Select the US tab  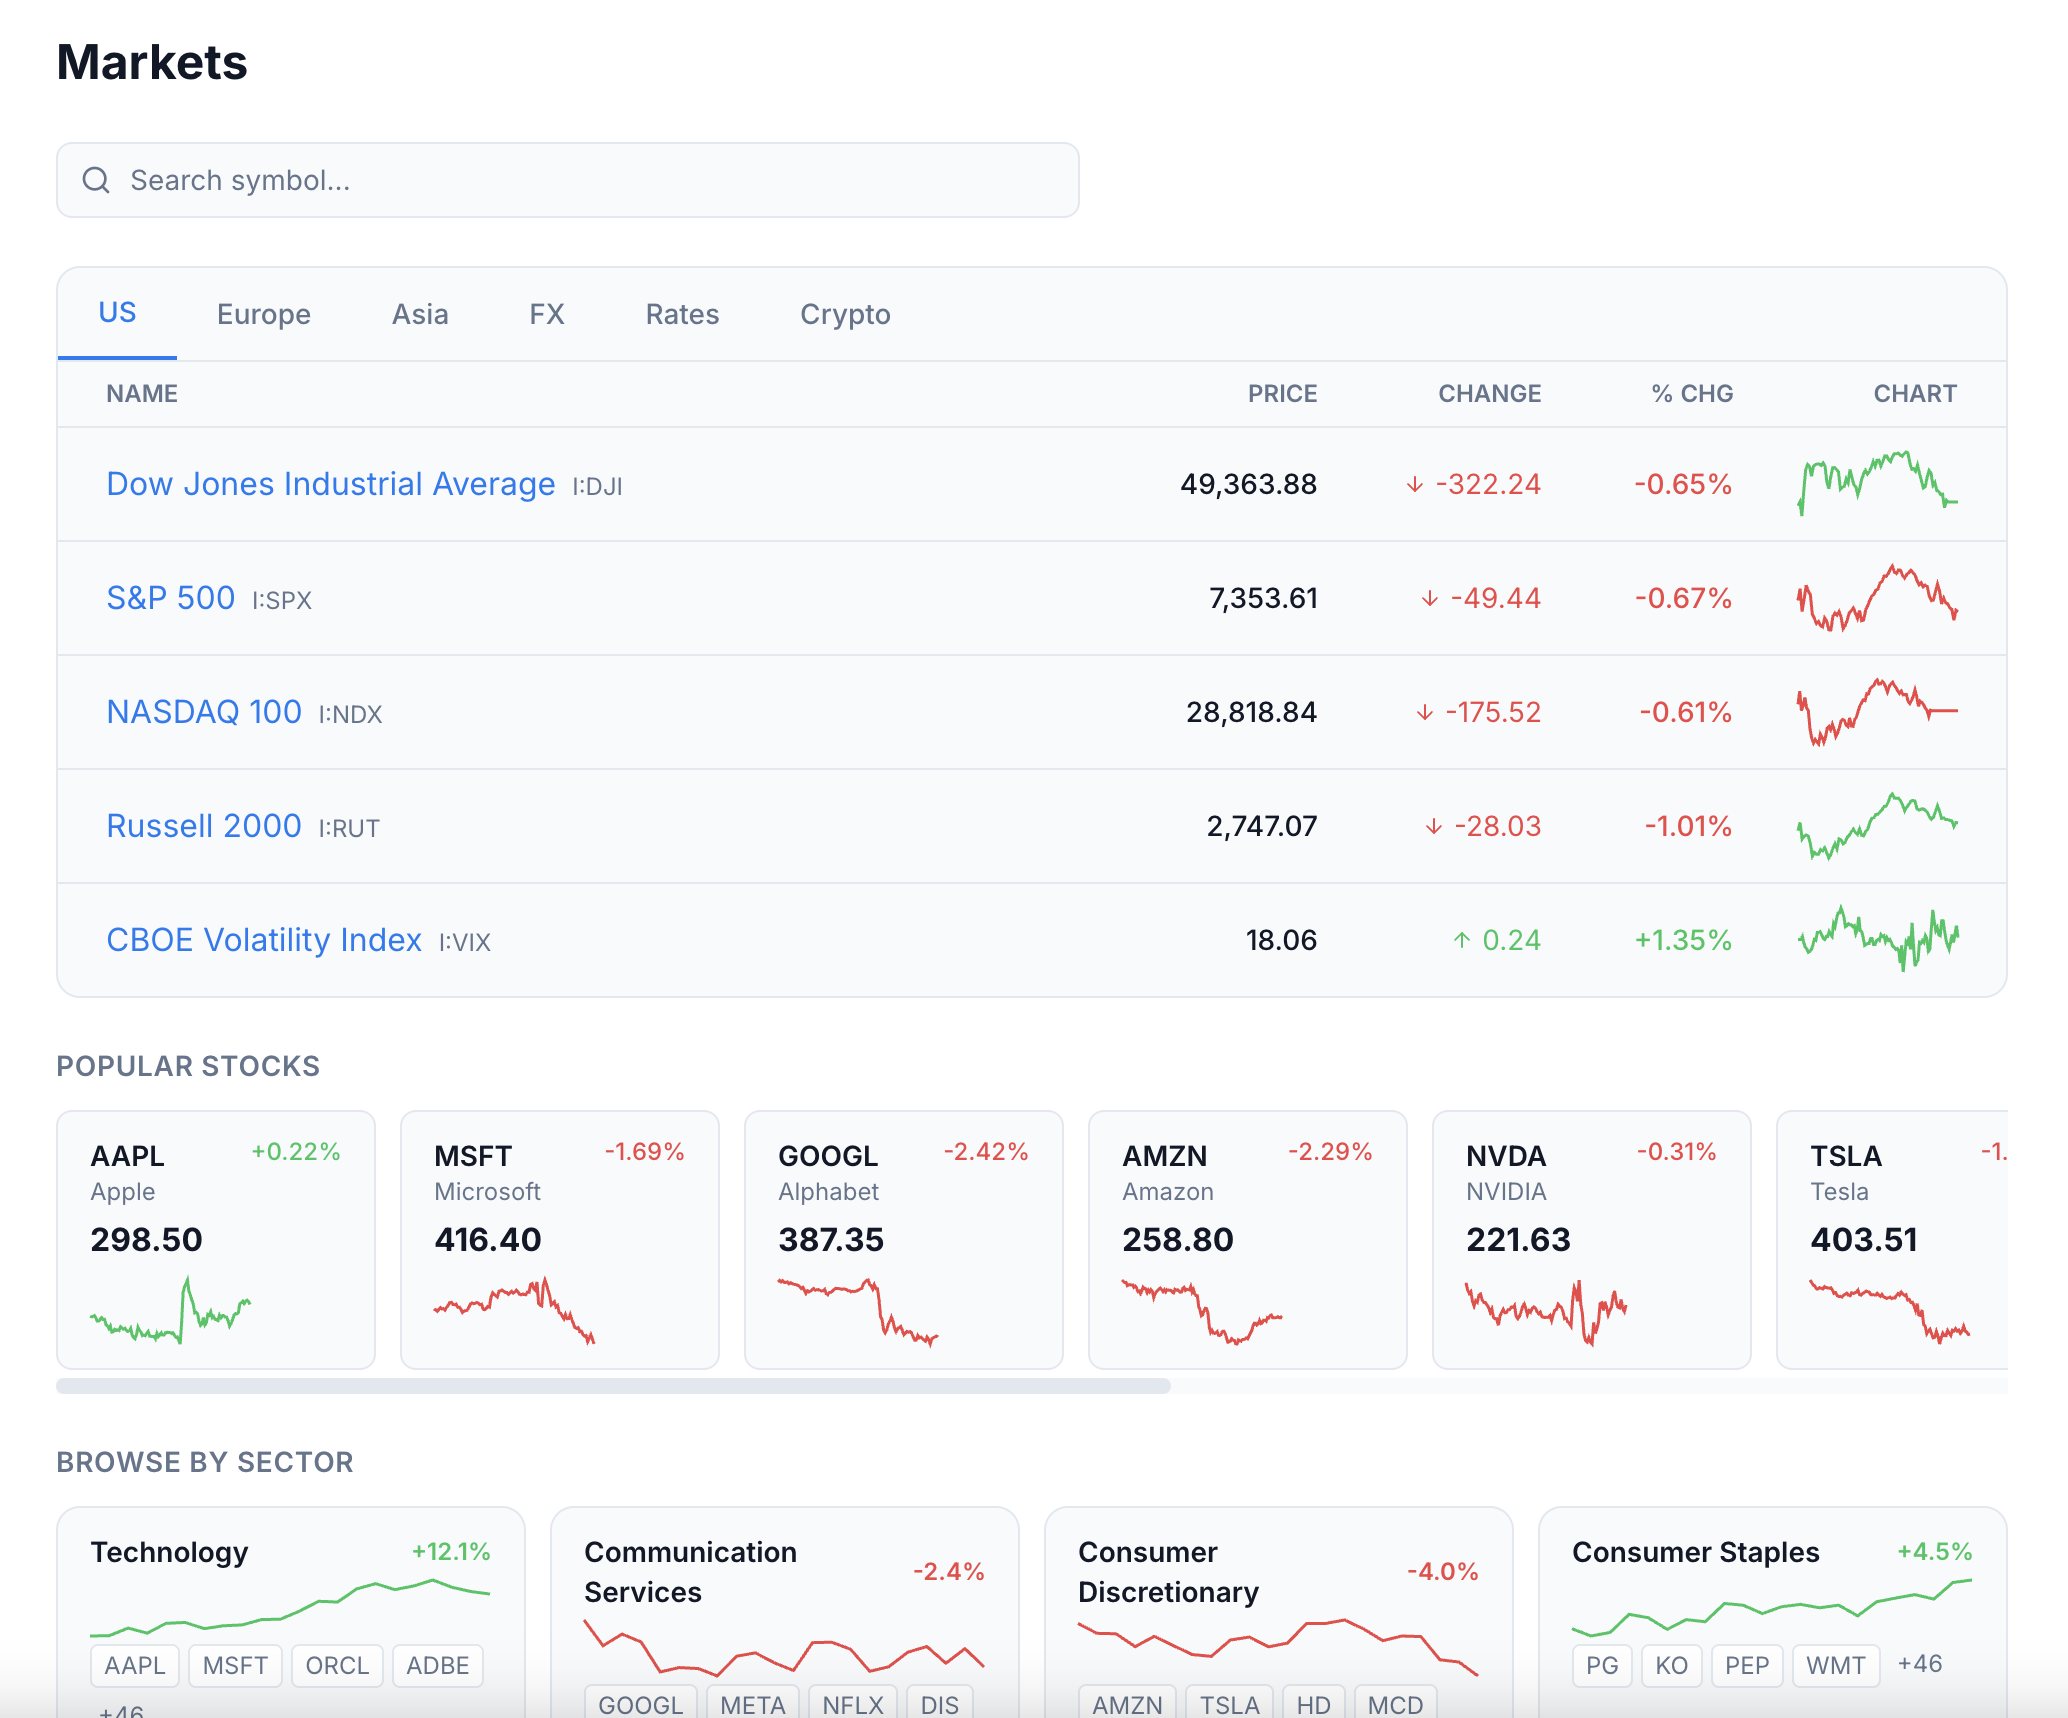[117, 313]
